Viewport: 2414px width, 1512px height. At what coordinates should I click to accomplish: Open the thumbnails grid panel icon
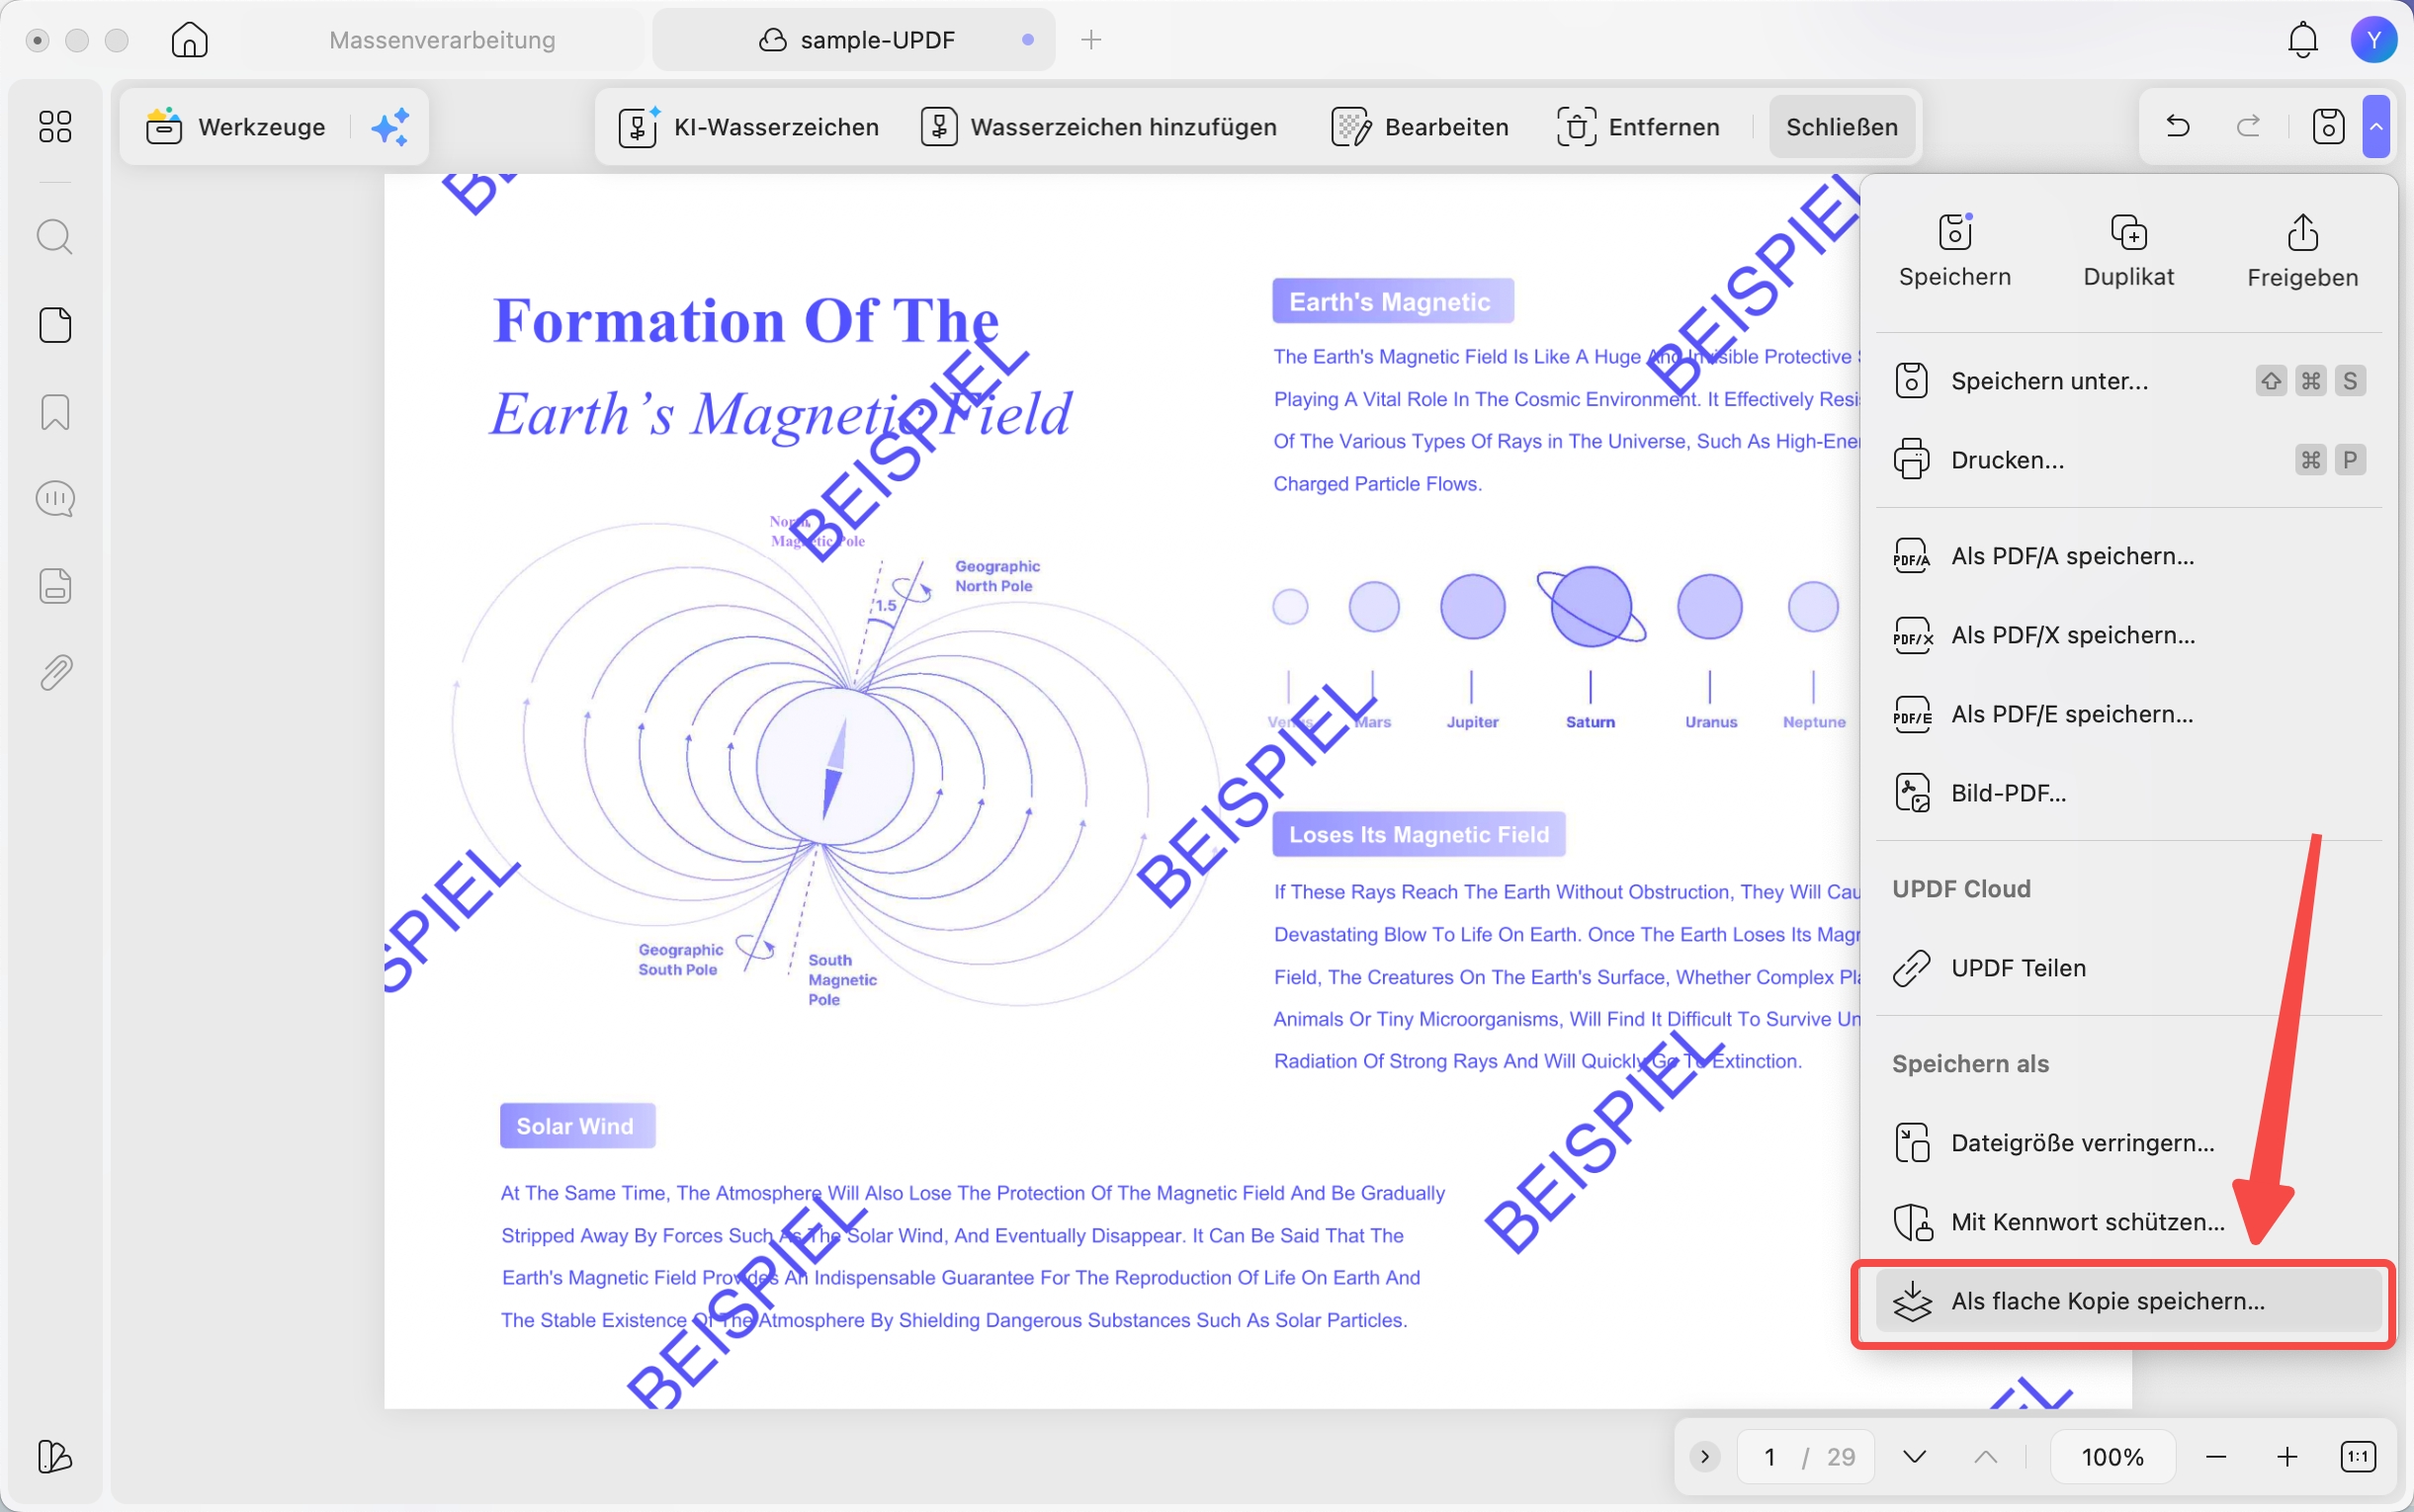coord(55,127)
